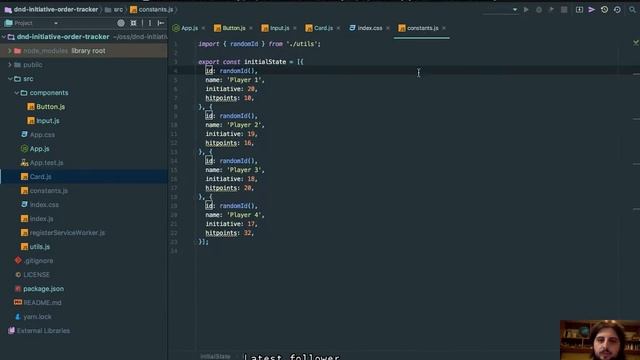
Task: Open local history clock icon
Action: pos(604,9)
